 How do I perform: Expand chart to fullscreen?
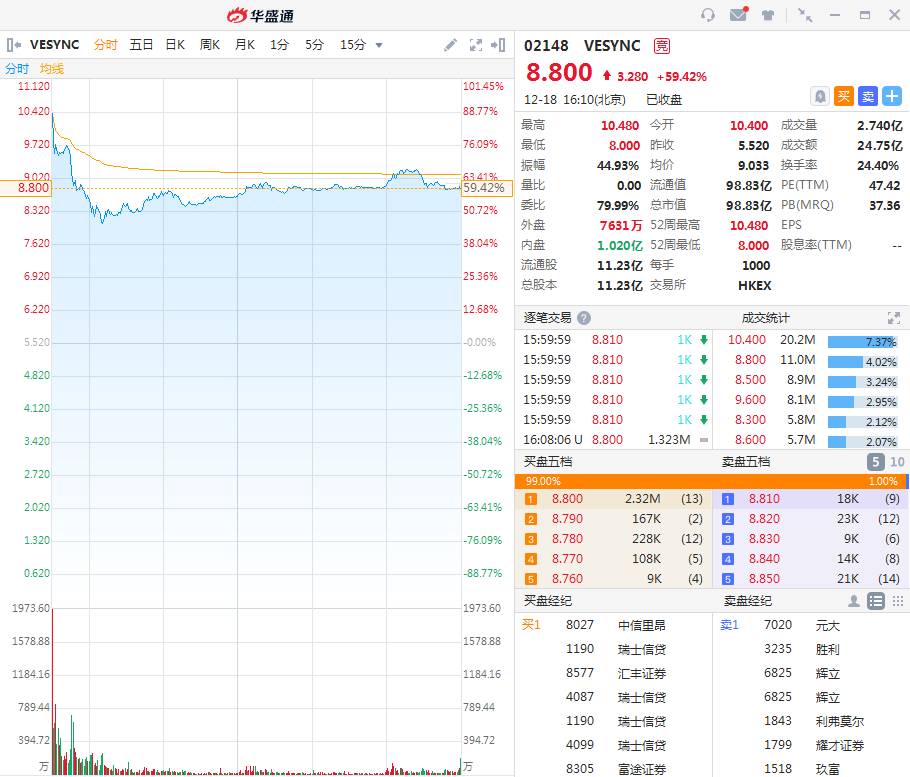[476, 45]
